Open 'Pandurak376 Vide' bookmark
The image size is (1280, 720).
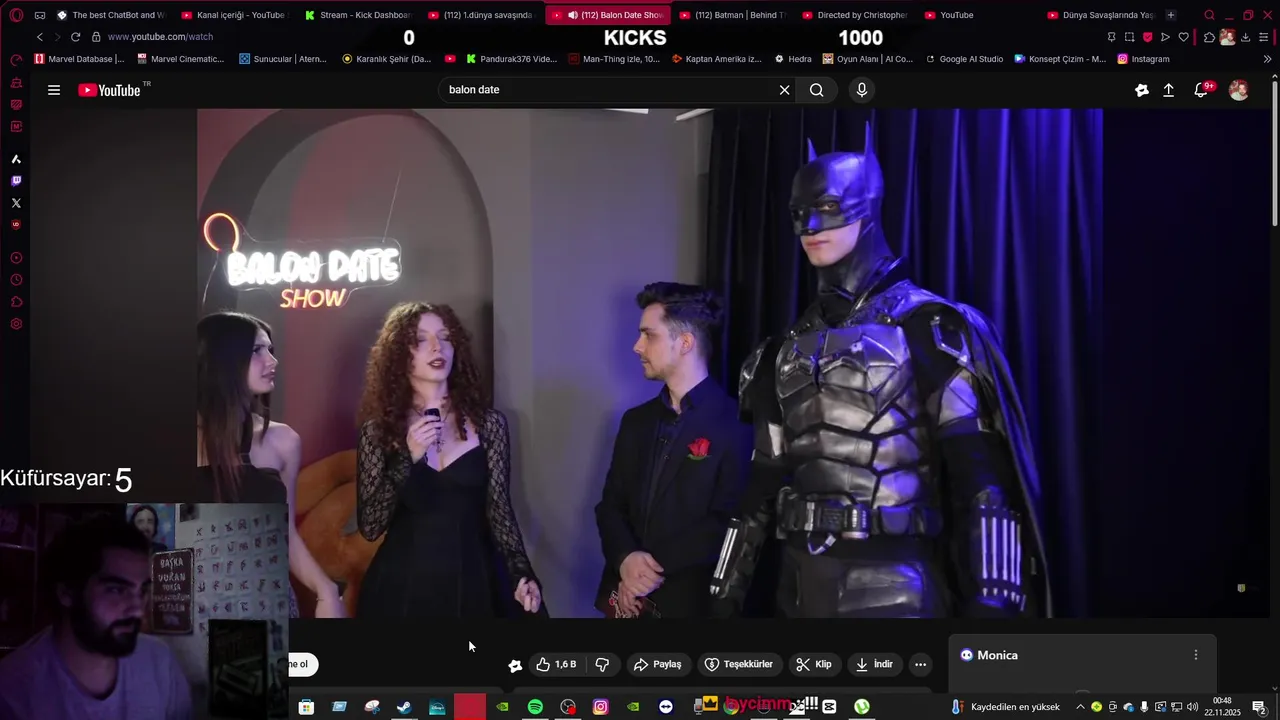(x=511, y=59)
